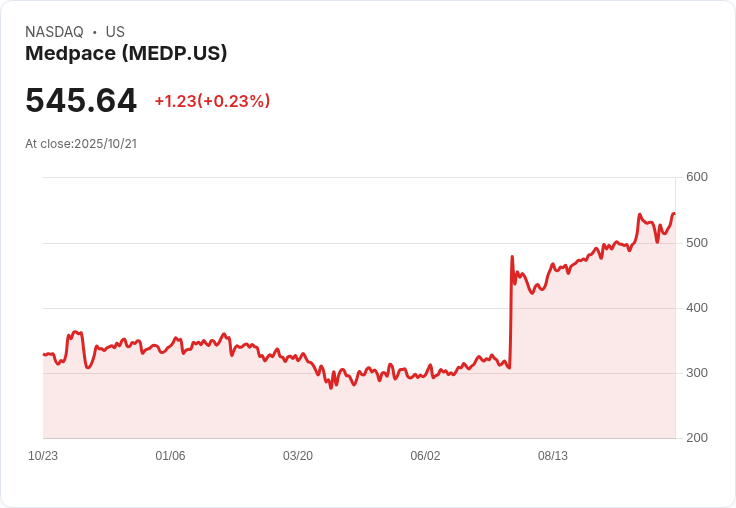Click the 08/13 date on x-axis
The width and height of the screenshot is (736, 508).
[x=553, y=456]
